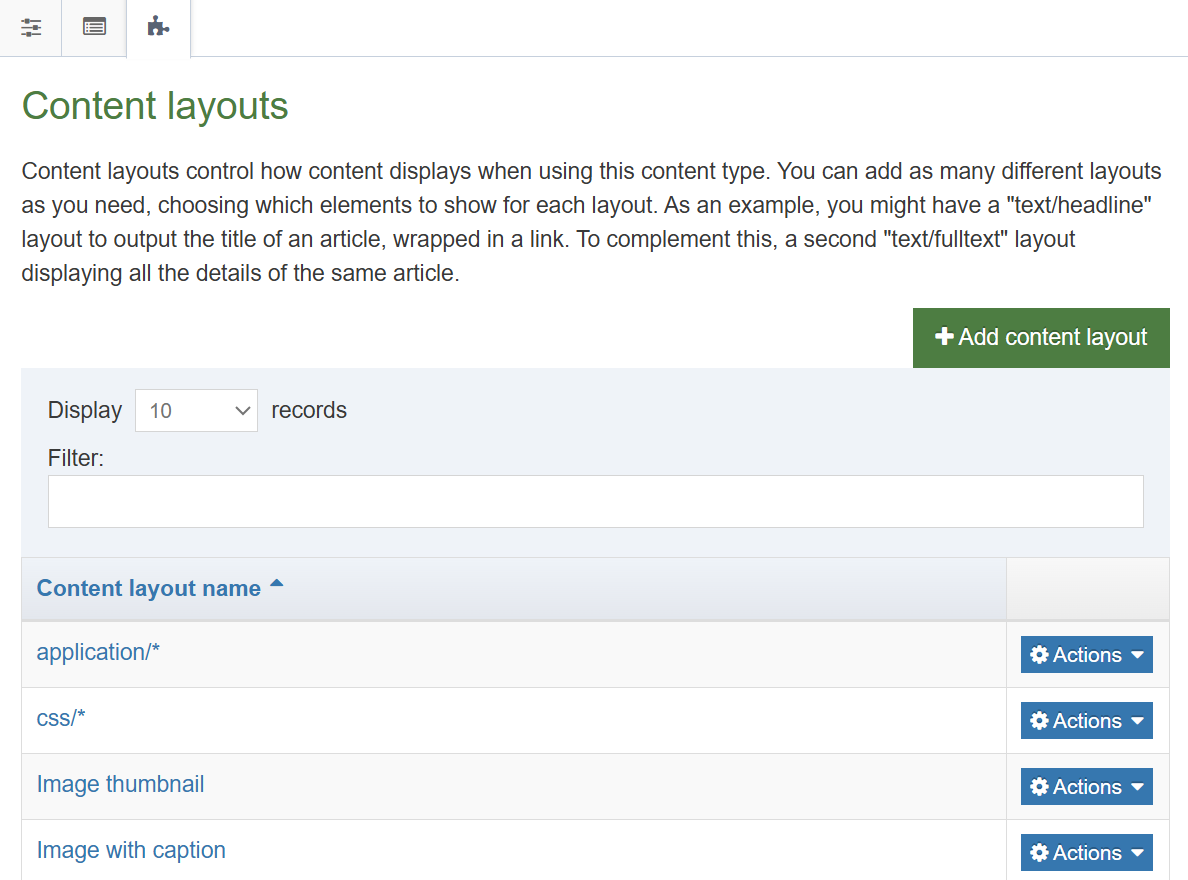Open the Actions menu for Image thumbnail

[x=1086, y=786]
